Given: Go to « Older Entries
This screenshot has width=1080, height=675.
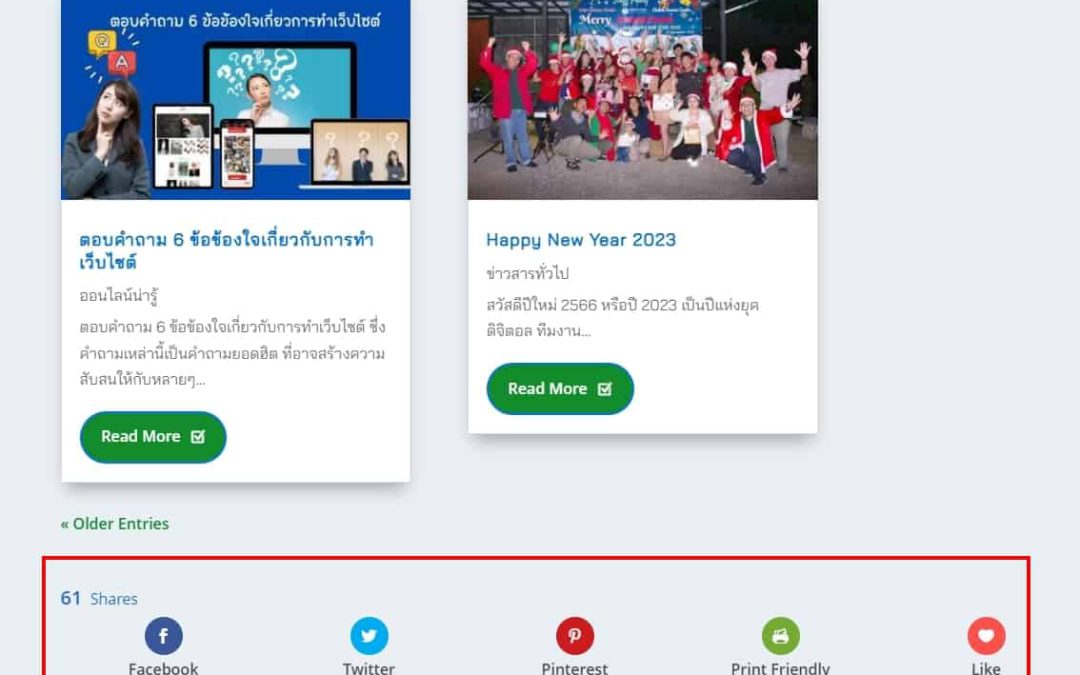Looking at the screenshot, I should tap(114, 524).
